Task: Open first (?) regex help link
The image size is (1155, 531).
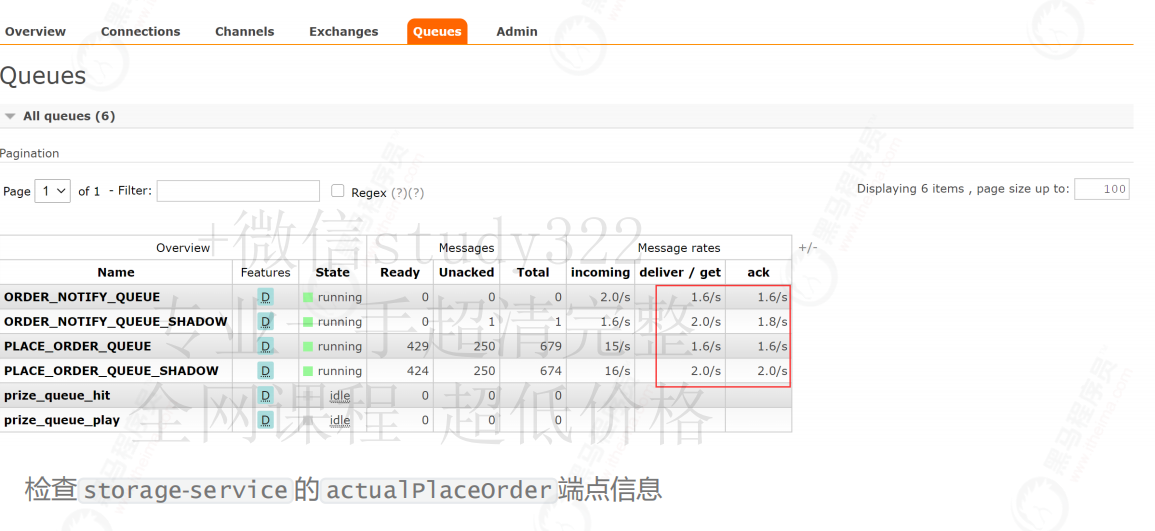Action: (399, 193)
